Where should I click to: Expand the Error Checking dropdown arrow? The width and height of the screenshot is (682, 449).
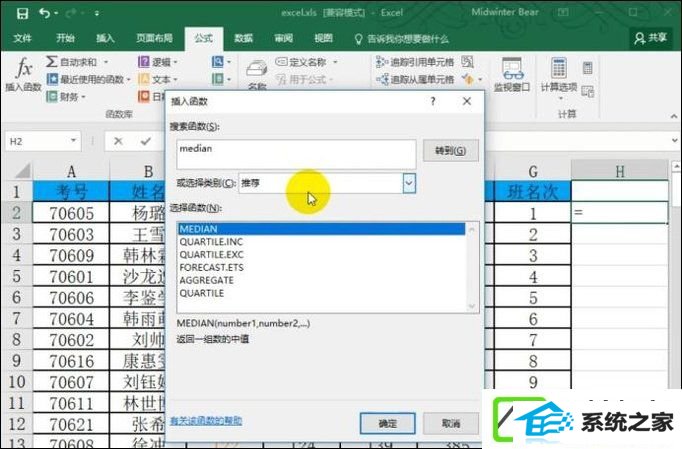pos(480,79)
